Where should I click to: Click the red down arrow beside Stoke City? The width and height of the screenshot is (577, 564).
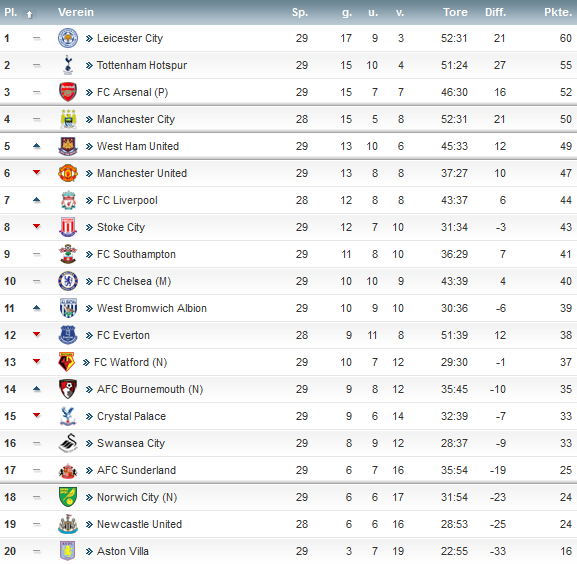(x=36, y=226)
